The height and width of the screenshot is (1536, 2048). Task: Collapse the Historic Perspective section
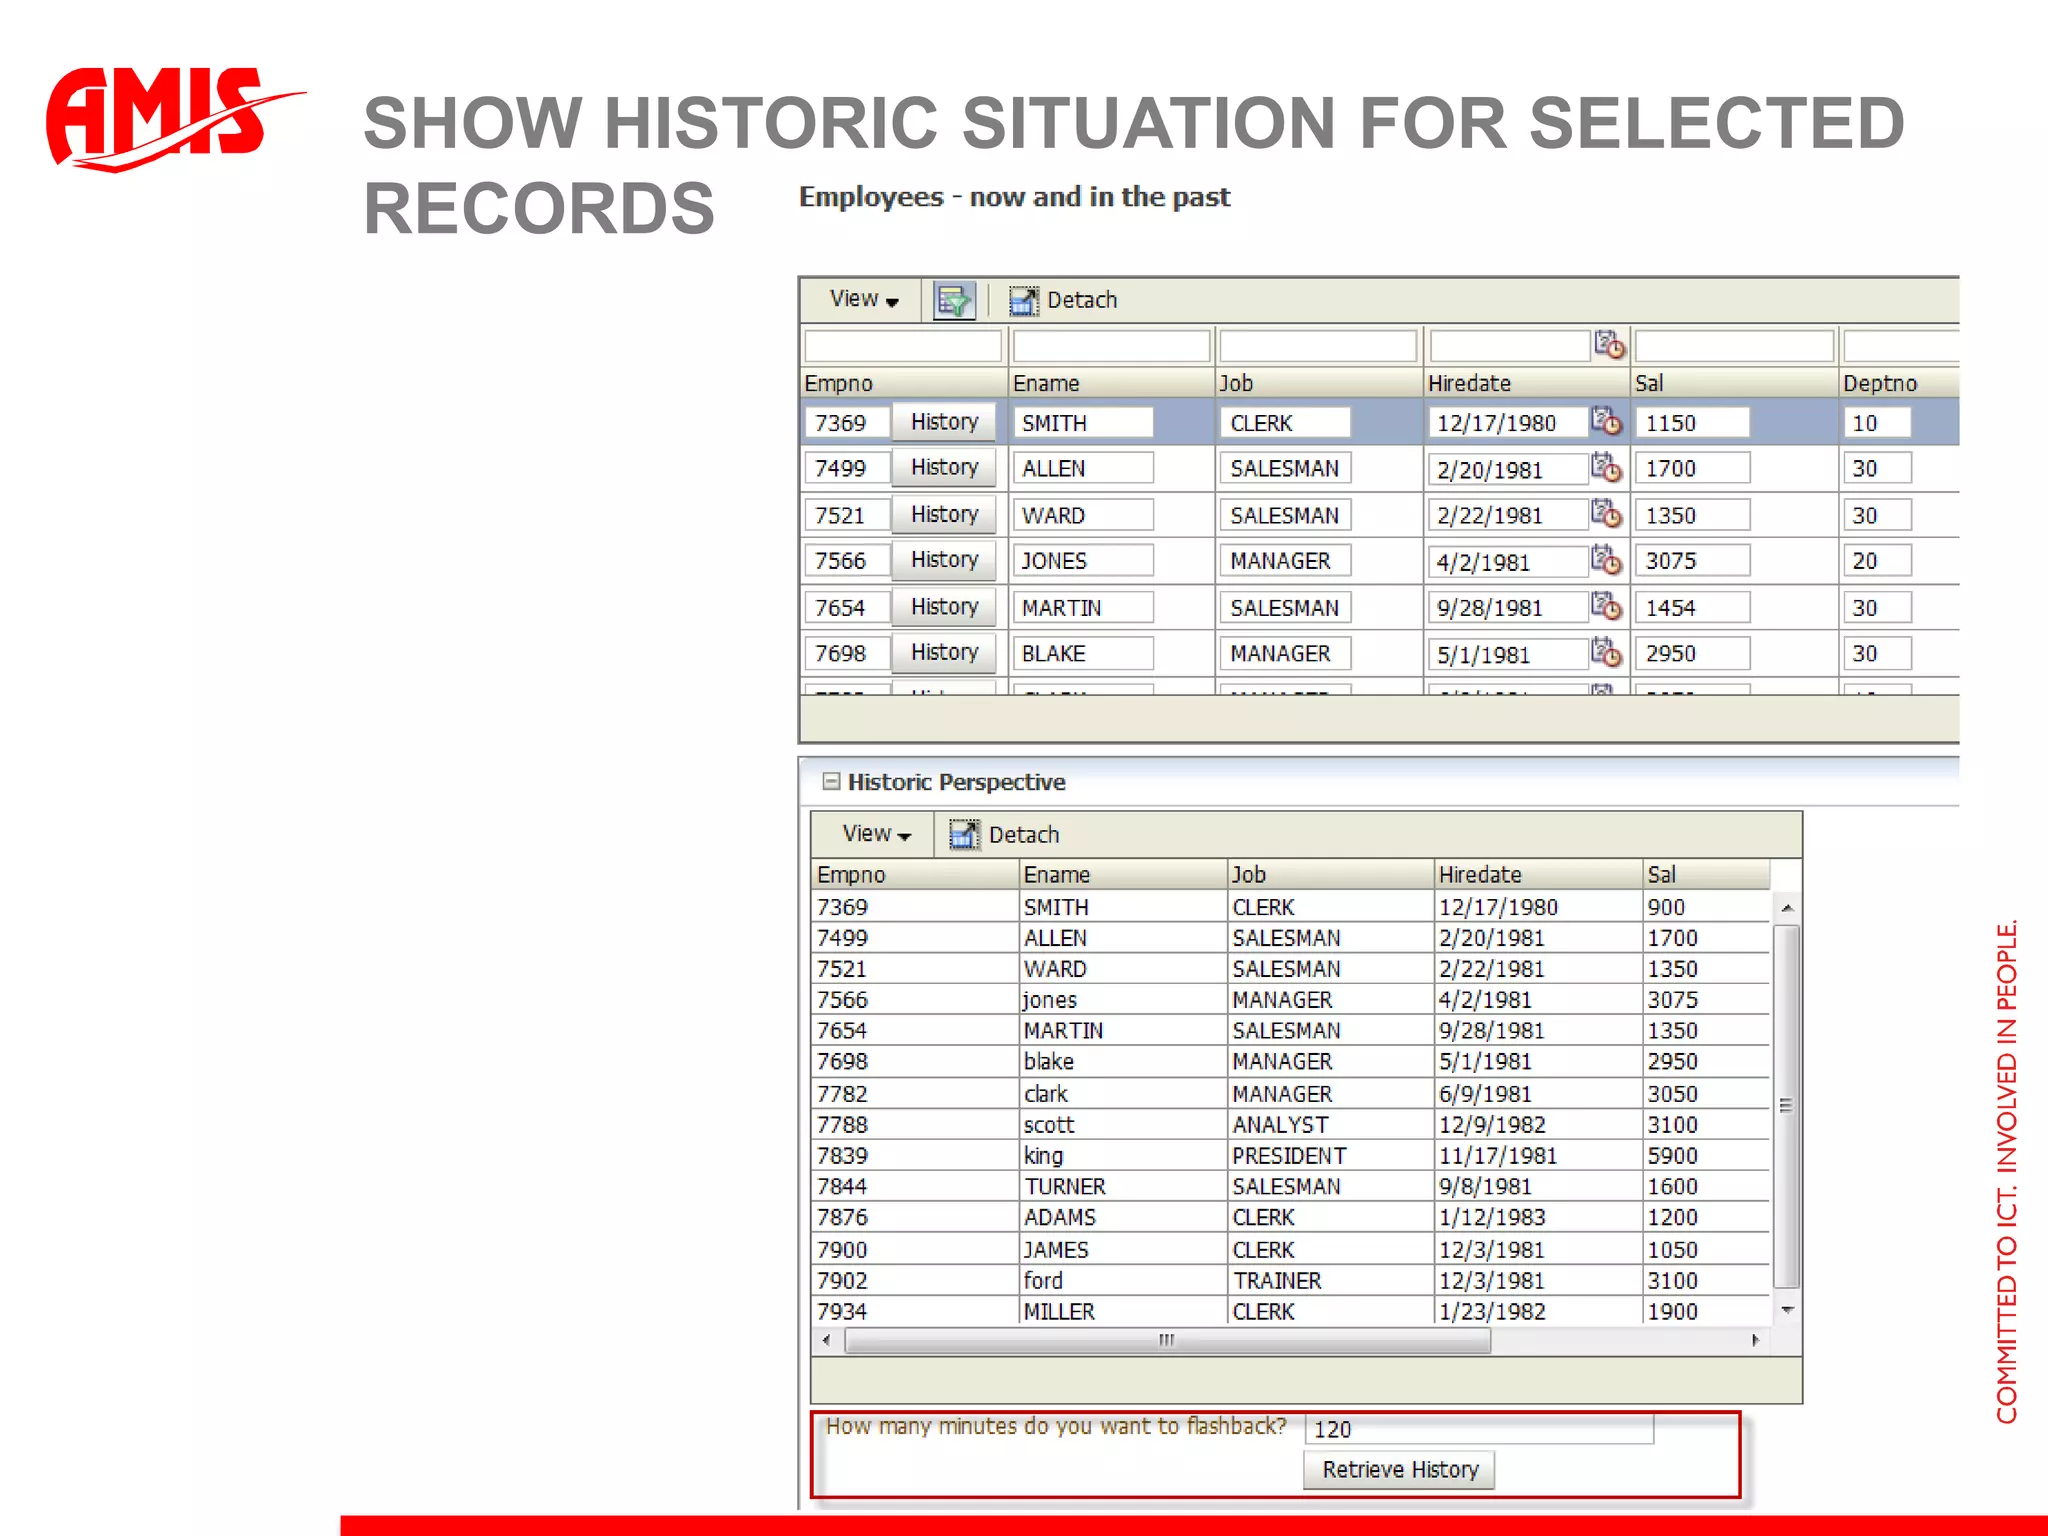830,781
